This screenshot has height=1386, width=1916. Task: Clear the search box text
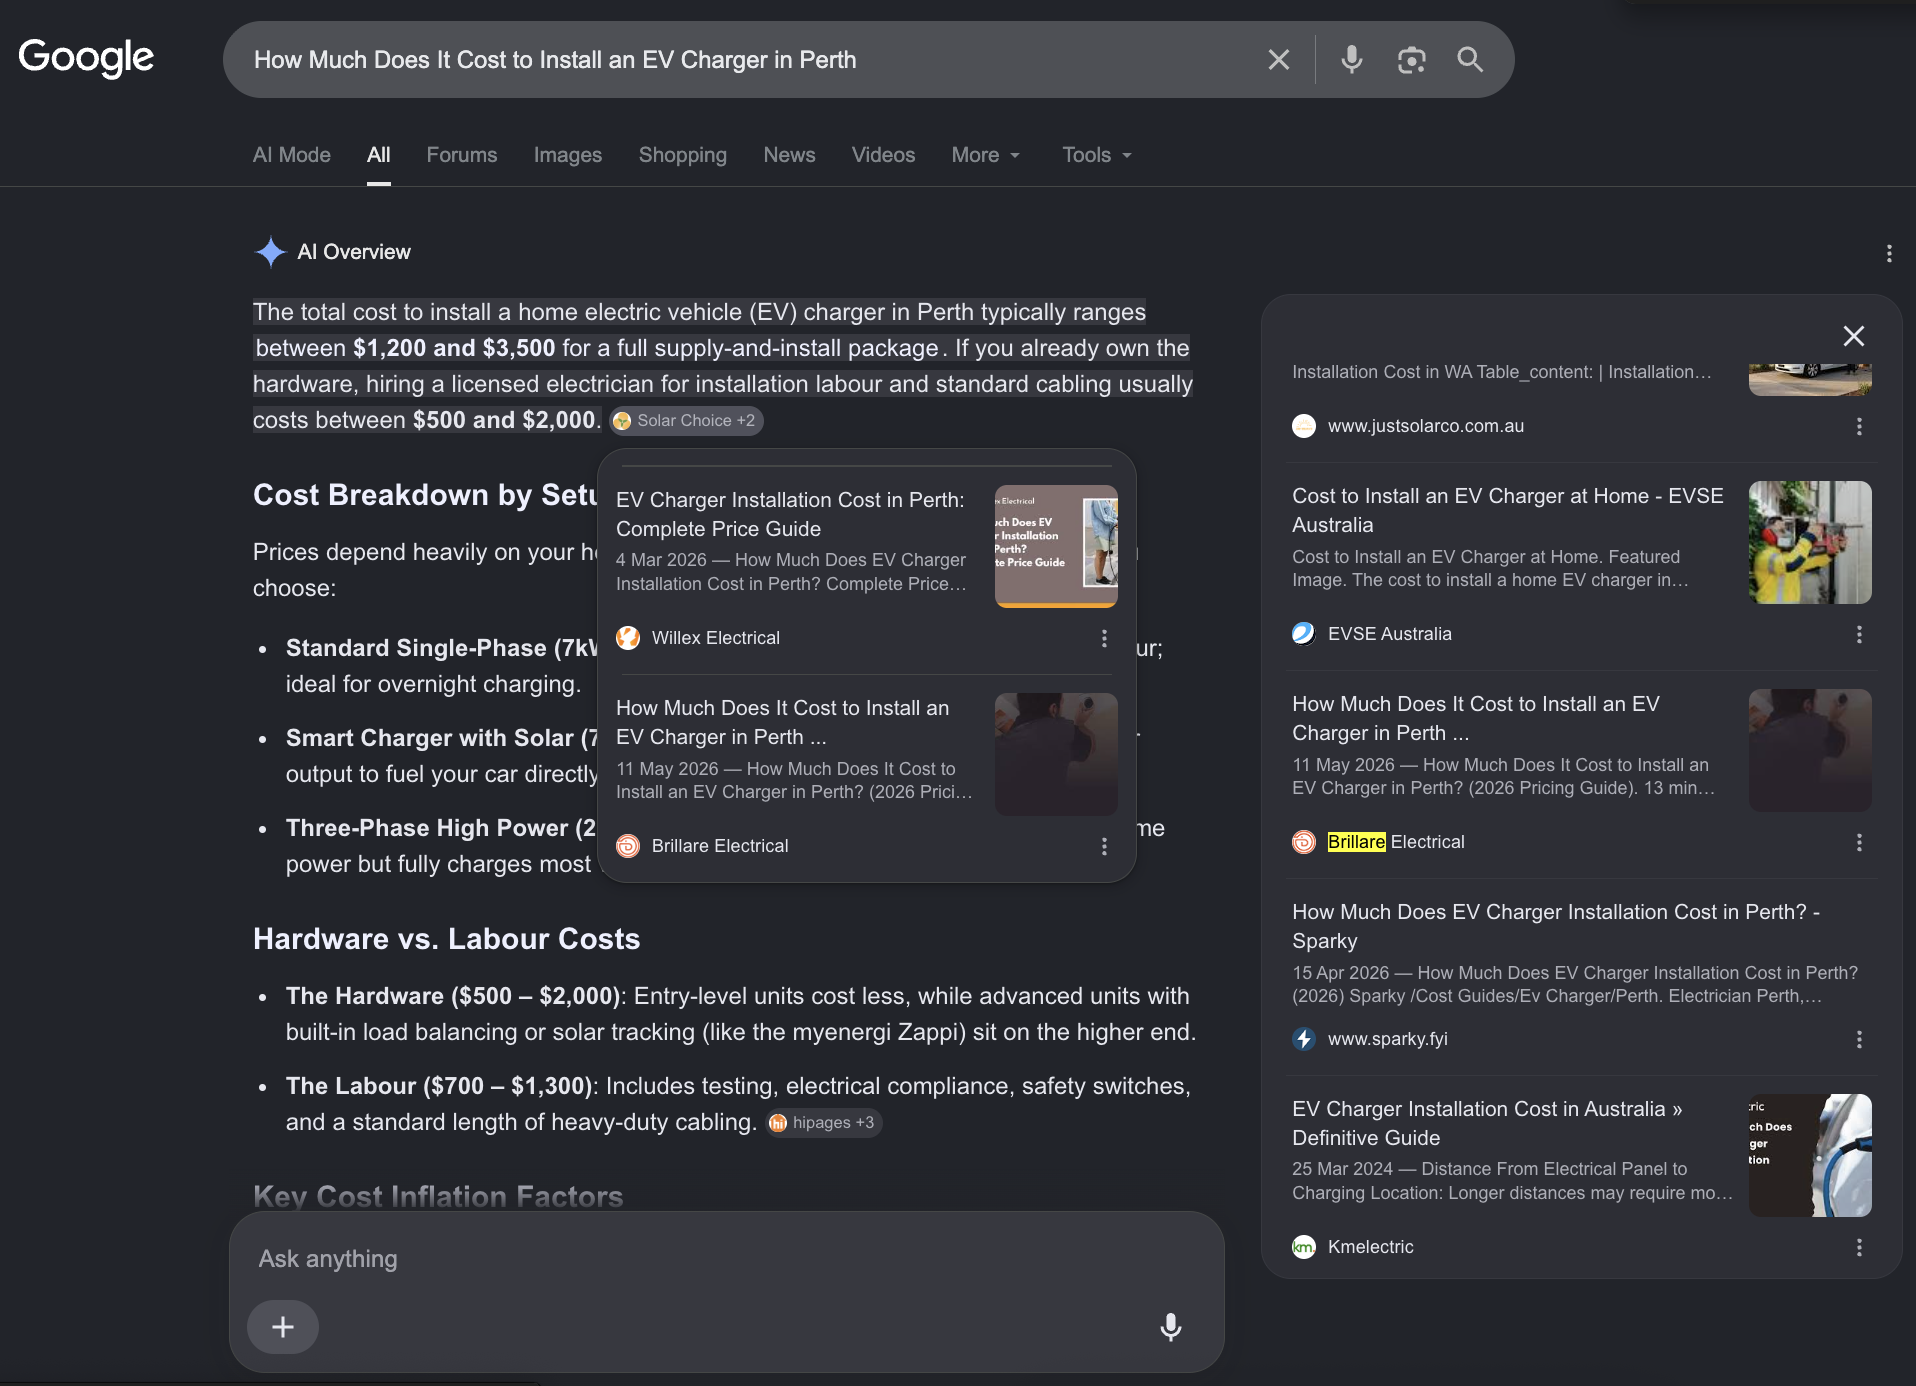click(1278, 60)
